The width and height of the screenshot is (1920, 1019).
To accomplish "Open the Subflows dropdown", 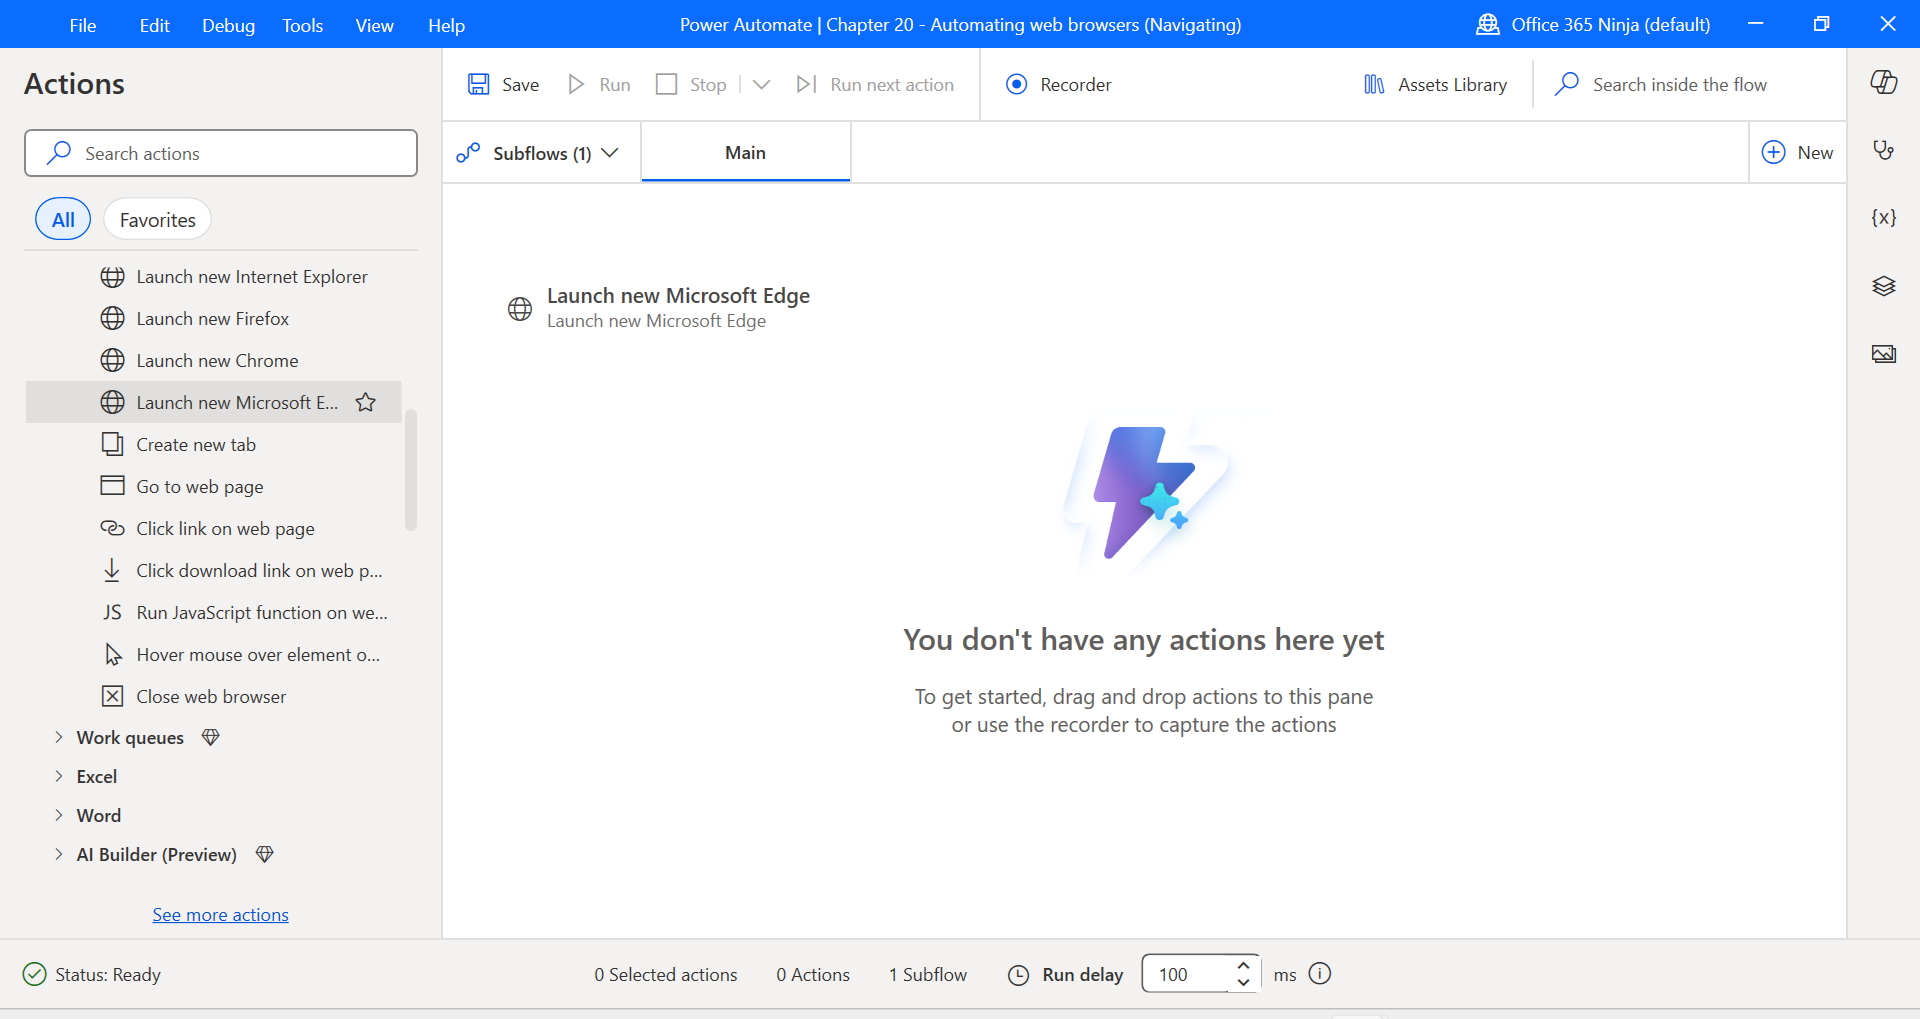I will click(x=611, y=152).
